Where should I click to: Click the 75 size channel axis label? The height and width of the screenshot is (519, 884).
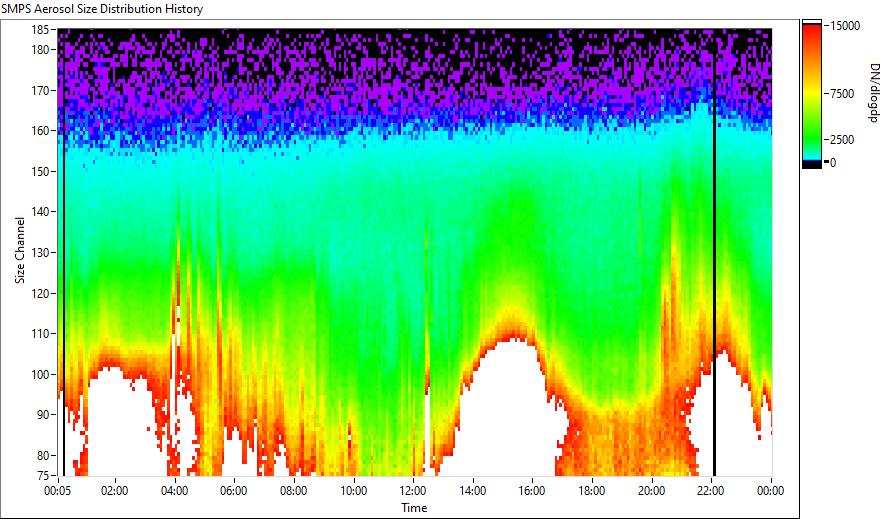point(45,475)
